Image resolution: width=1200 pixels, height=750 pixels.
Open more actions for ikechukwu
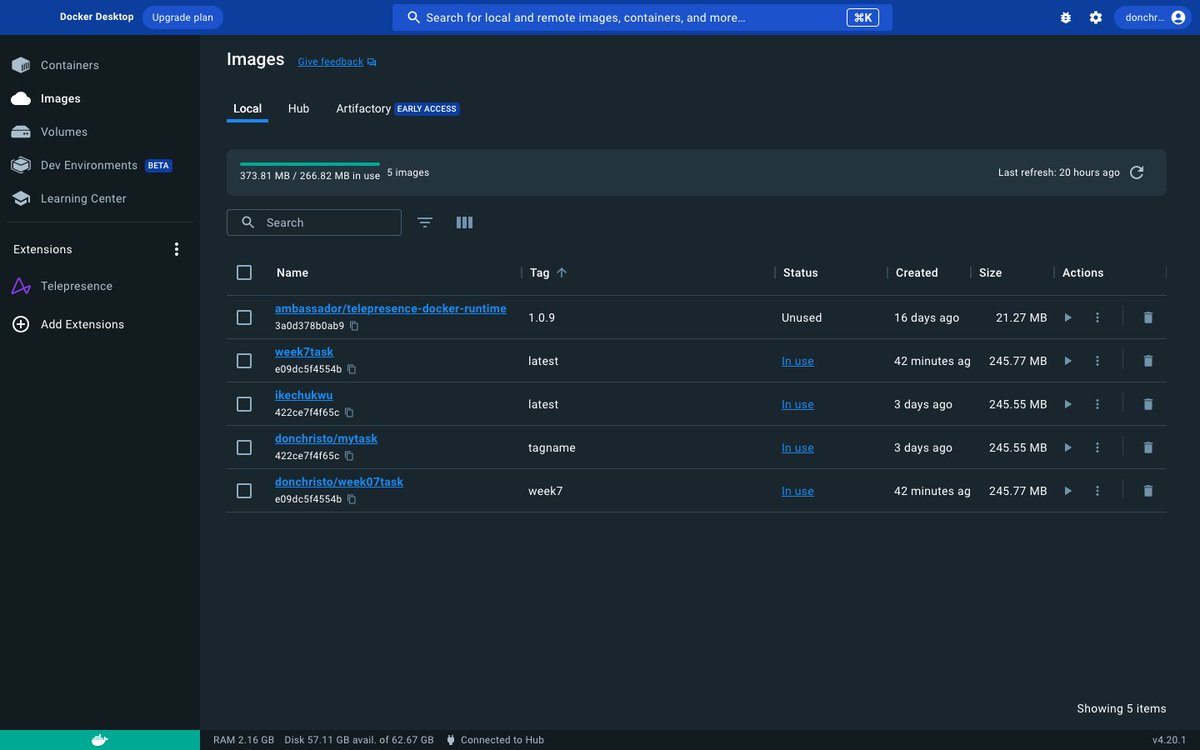point(1097,404)
